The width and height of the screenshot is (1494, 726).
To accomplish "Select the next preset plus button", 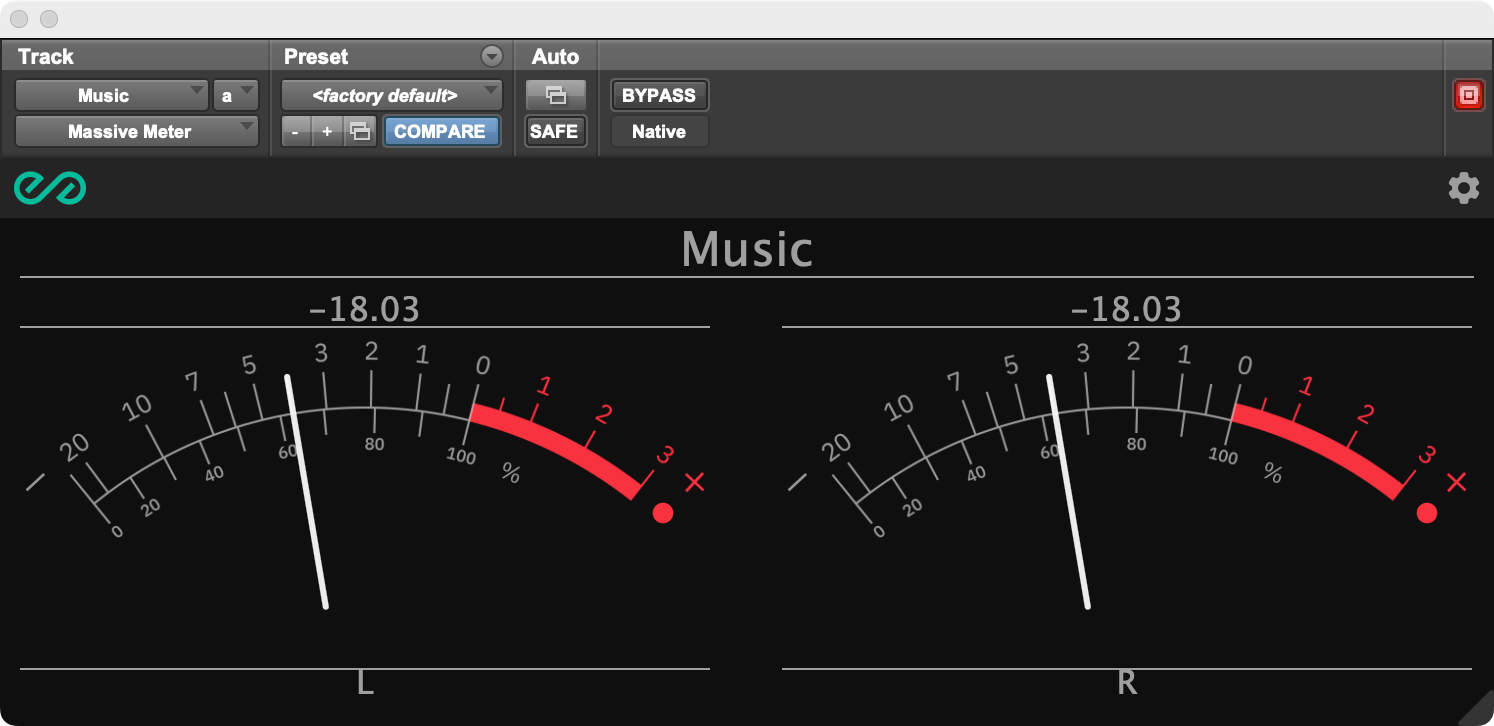I will (x=327, y=131).
